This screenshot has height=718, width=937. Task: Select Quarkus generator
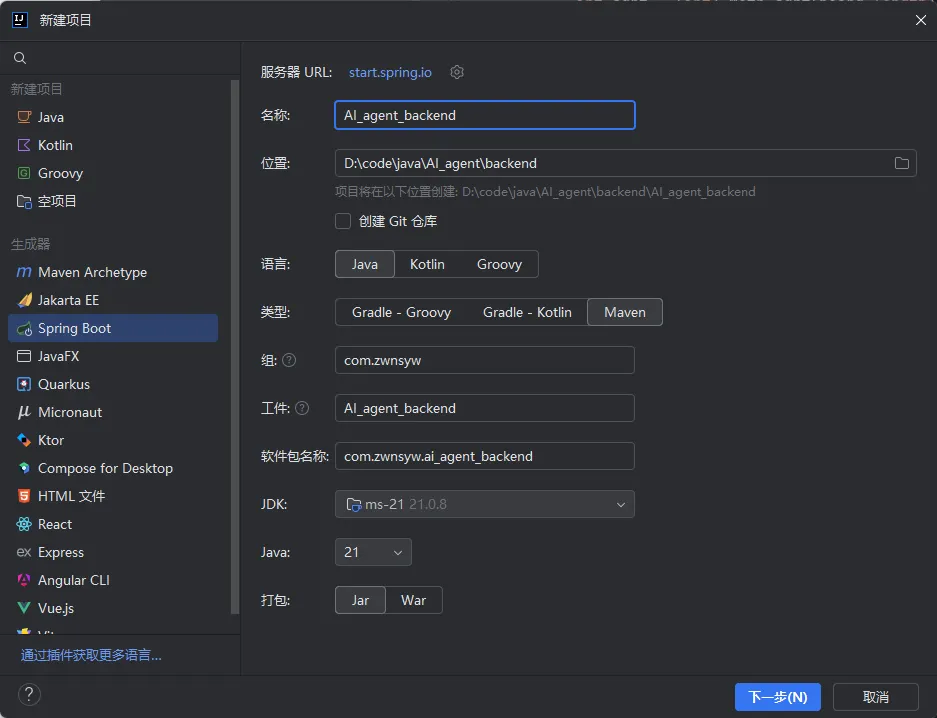point(113,385)
